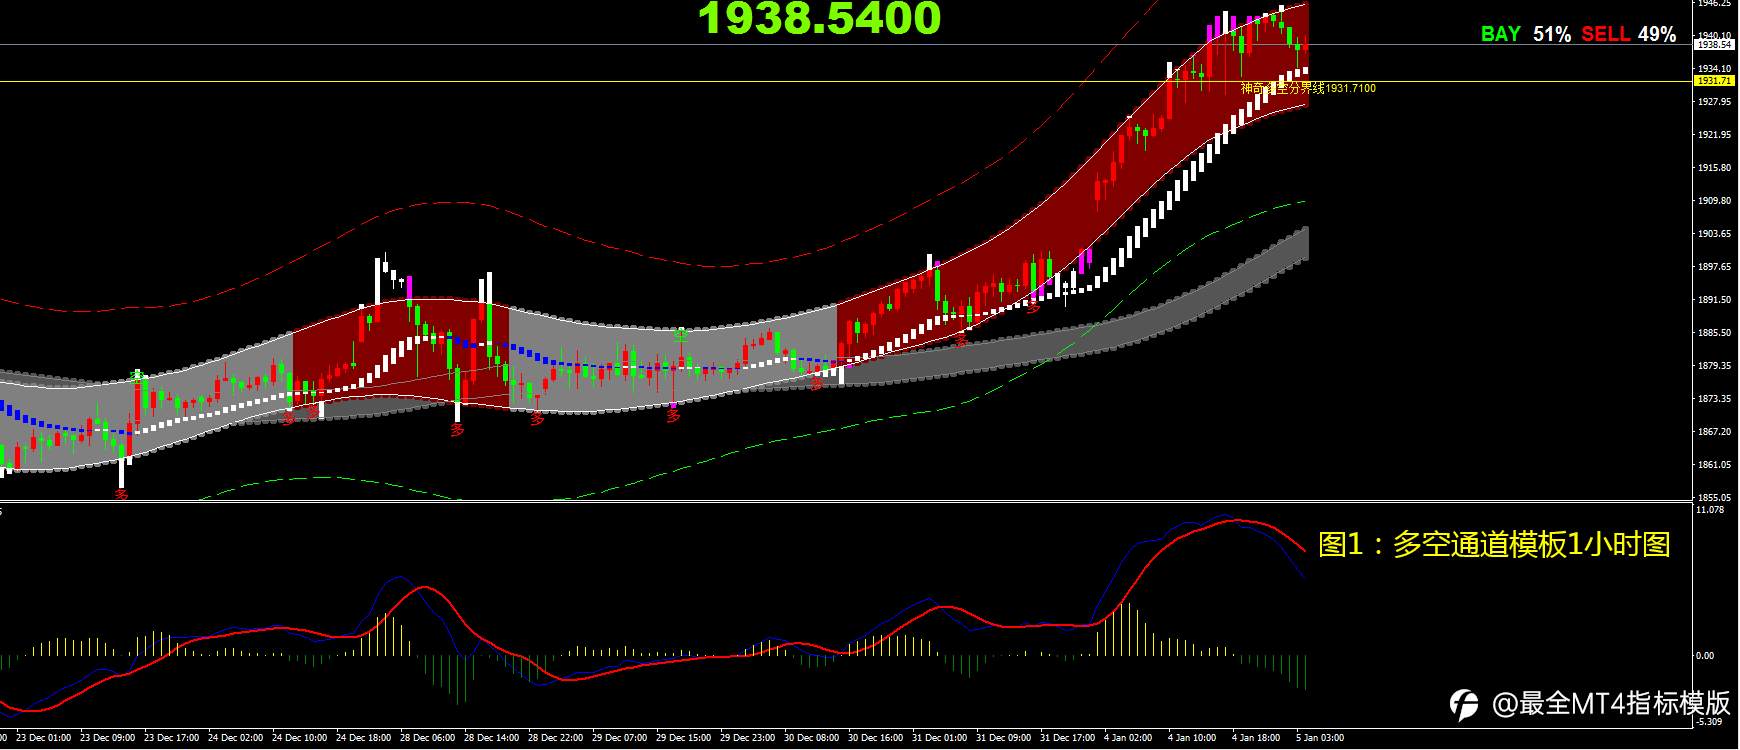Click the 24 Dec 10:00 time label

click(x=300, y=738)
